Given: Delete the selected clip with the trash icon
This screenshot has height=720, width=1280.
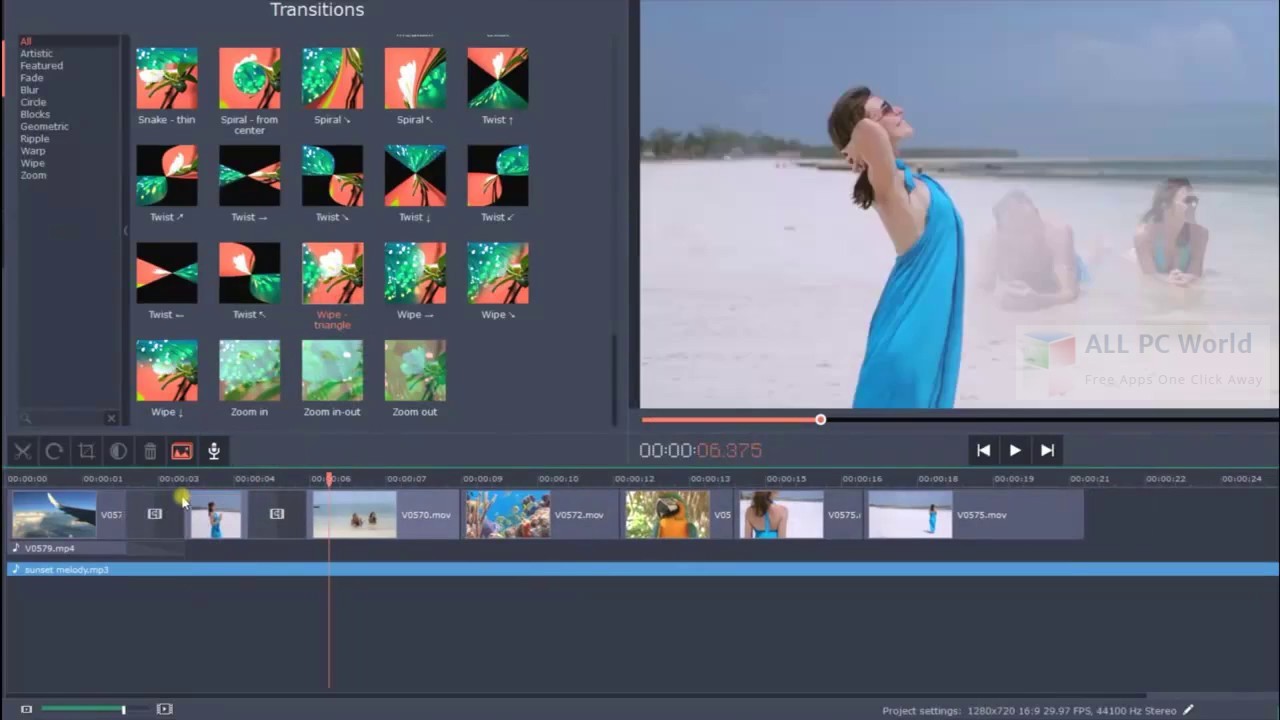Looking at the screenshot, I should 150,451.
